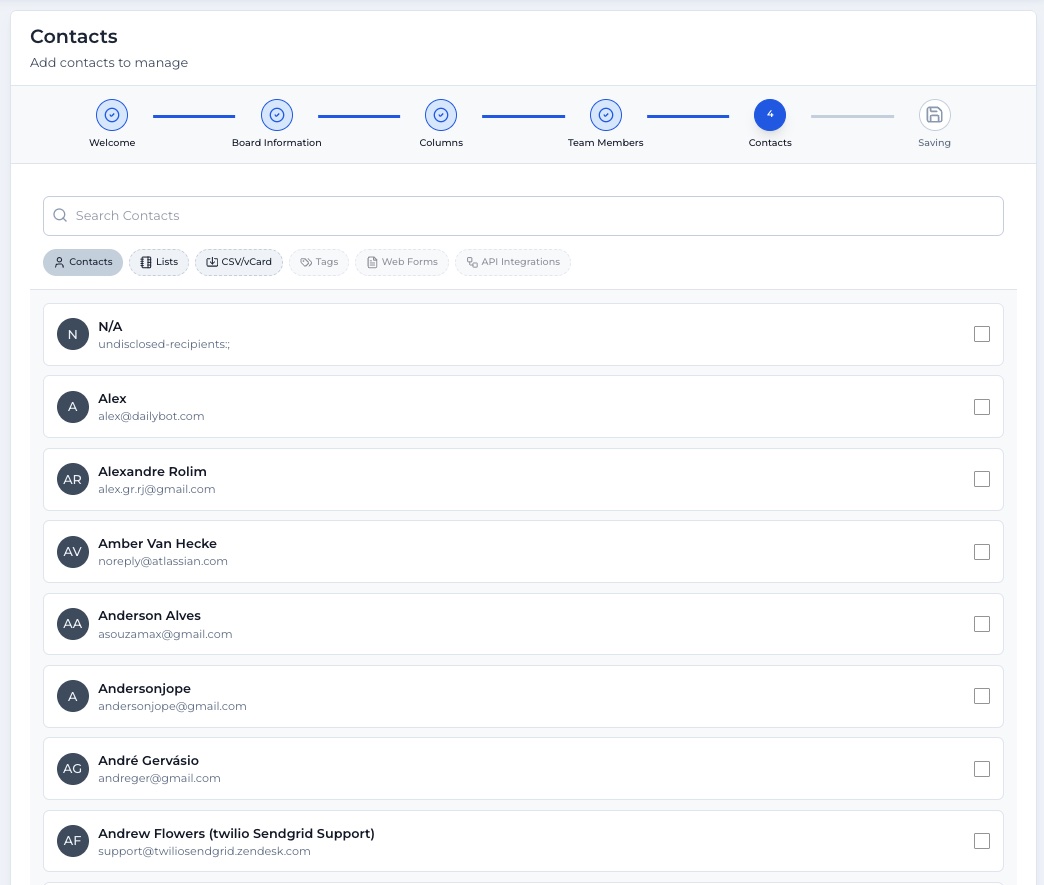Select the Tags tab
1044x885 pixels.
[319, 262]
